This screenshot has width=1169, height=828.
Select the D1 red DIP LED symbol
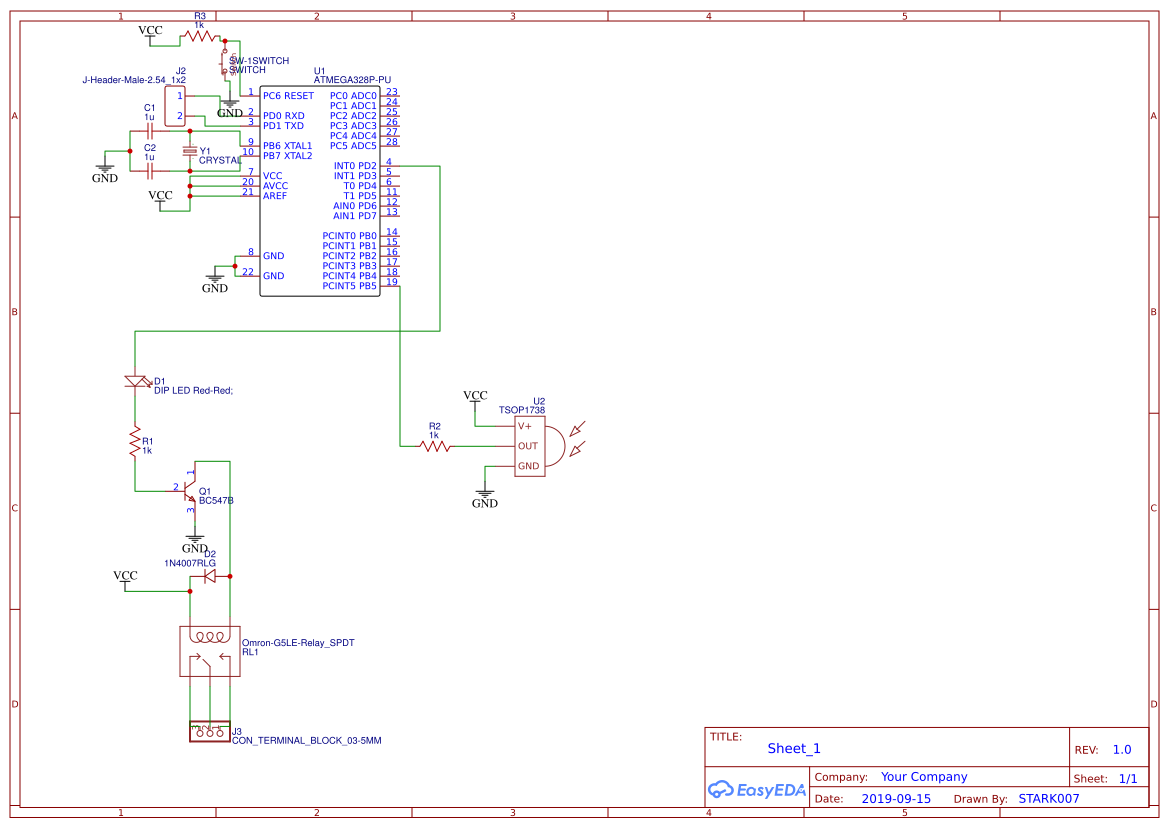[135, 382]
